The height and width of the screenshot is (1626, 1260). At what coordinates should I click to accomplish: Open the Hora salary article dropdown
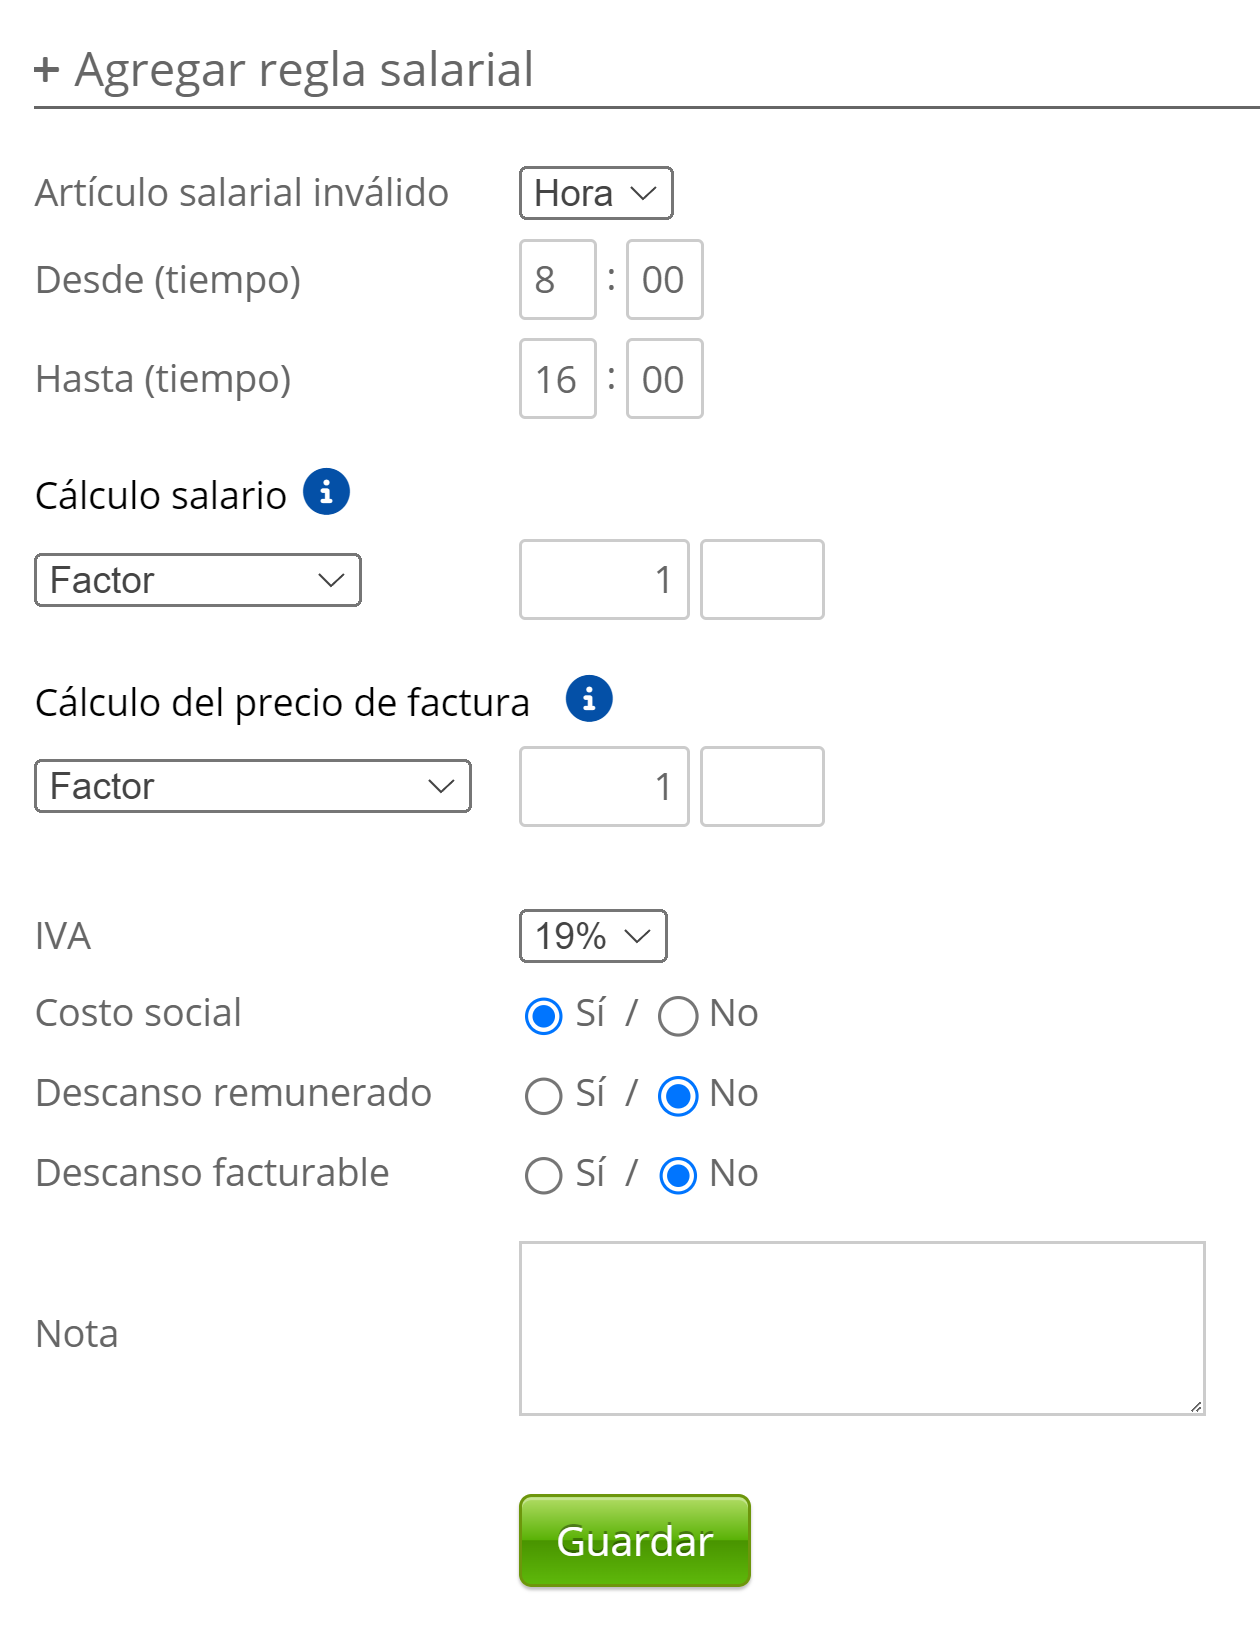tap(596, 193)
